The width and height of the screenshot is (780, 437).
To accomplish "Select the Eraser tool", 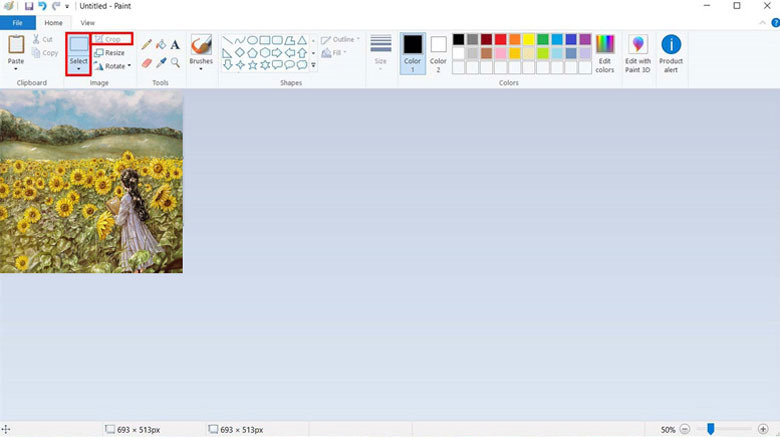I will (x=146, y=63).
